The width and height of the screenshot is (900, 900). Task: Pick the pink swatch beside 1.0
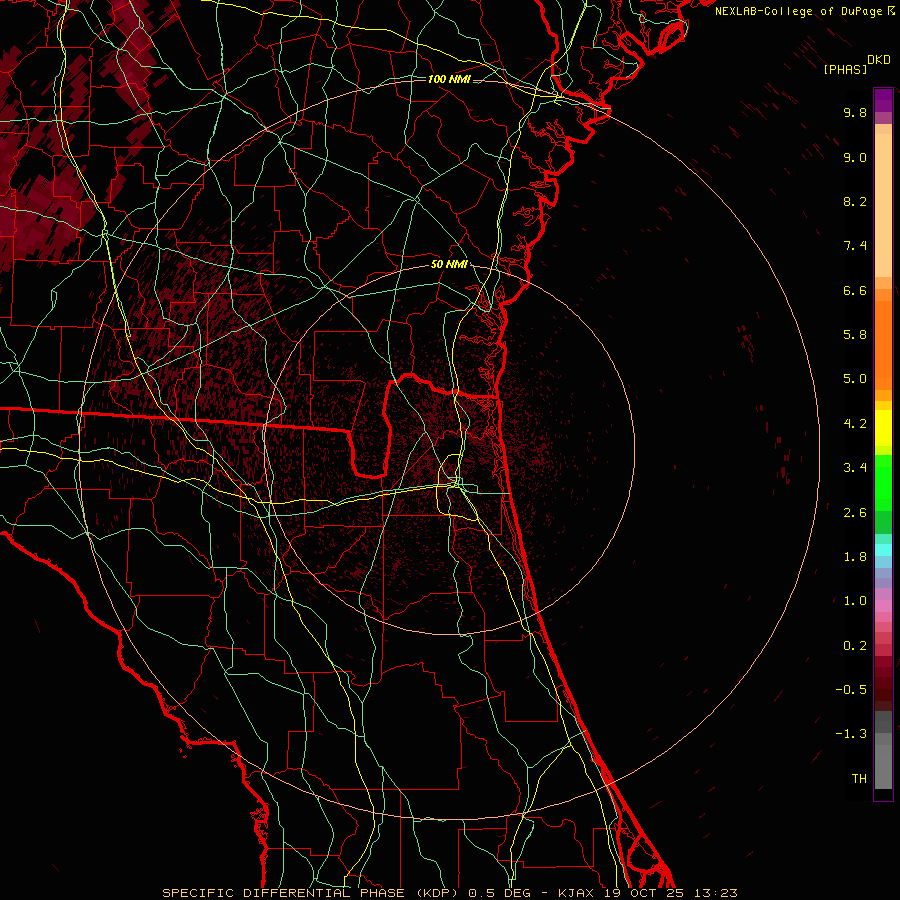click(x=883, y=603)
